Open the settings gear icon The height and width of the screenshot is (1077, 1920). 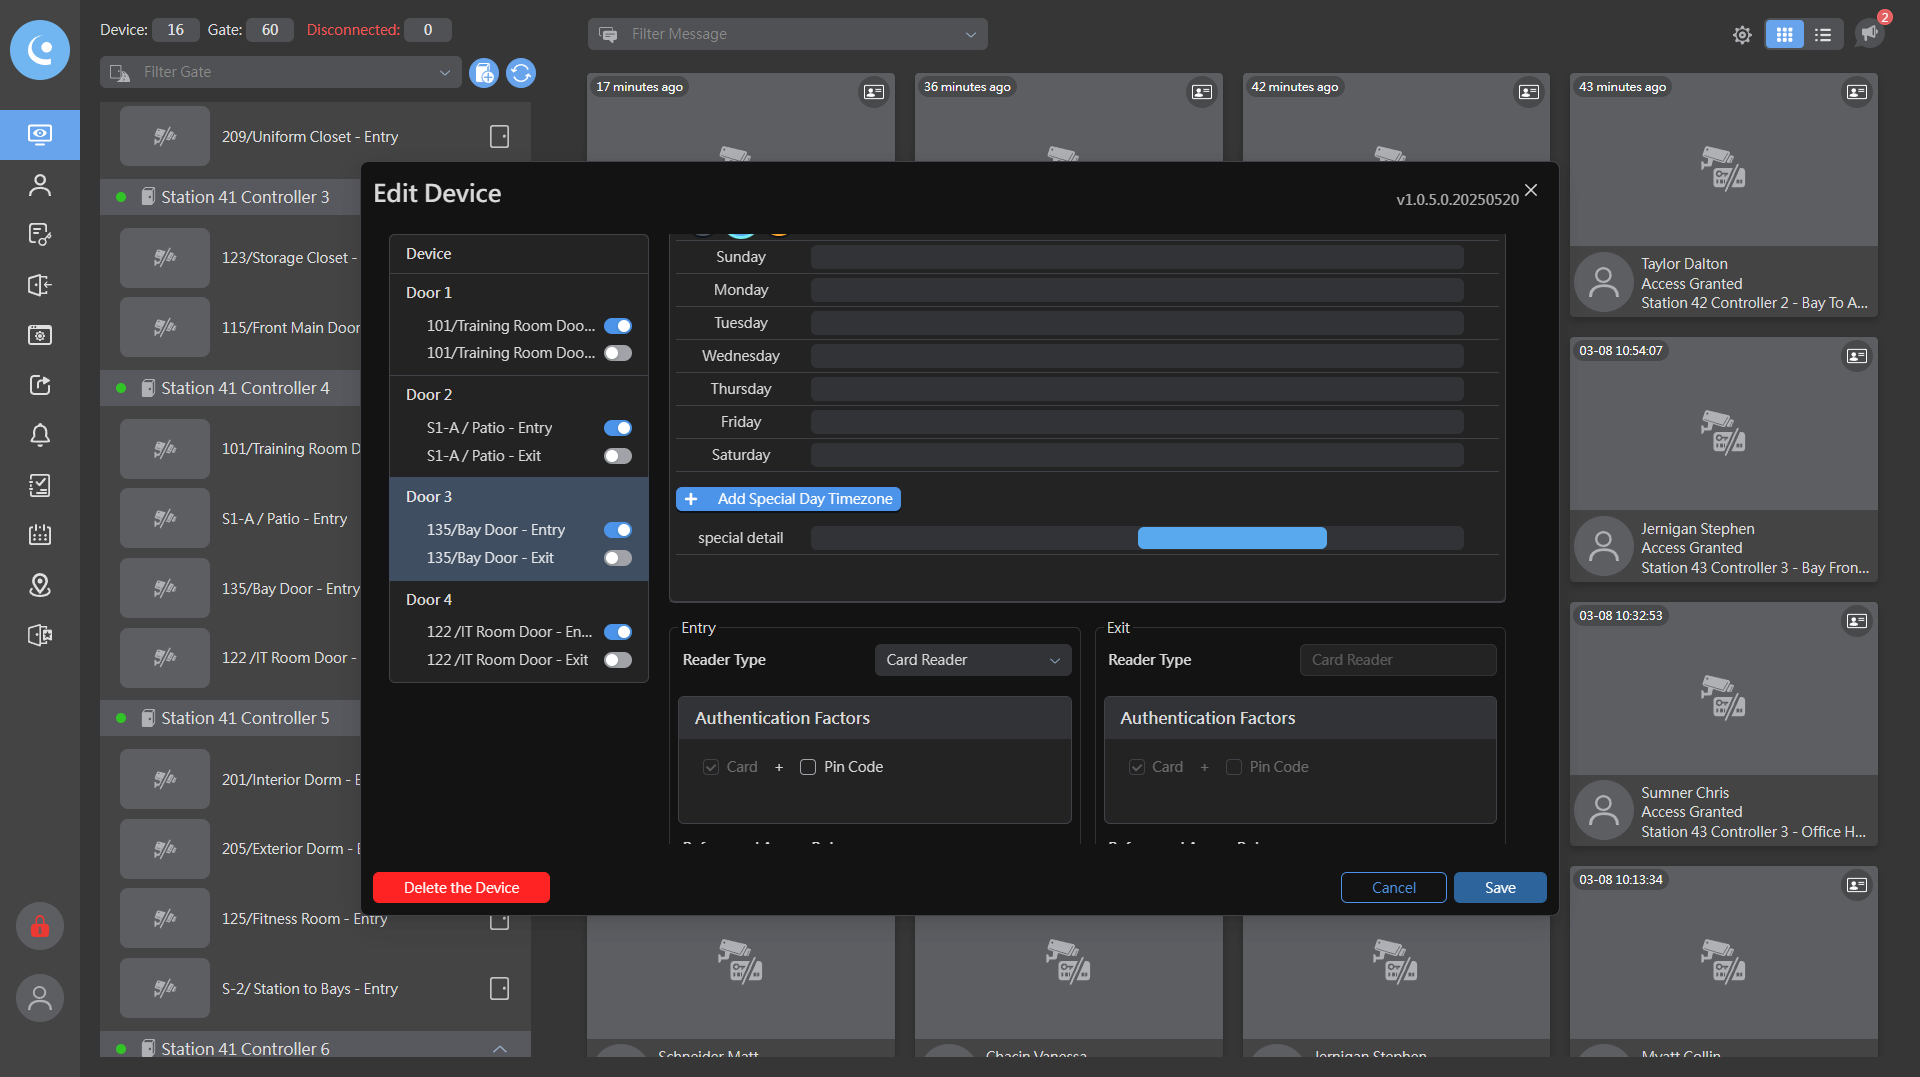coord(1742,35)
